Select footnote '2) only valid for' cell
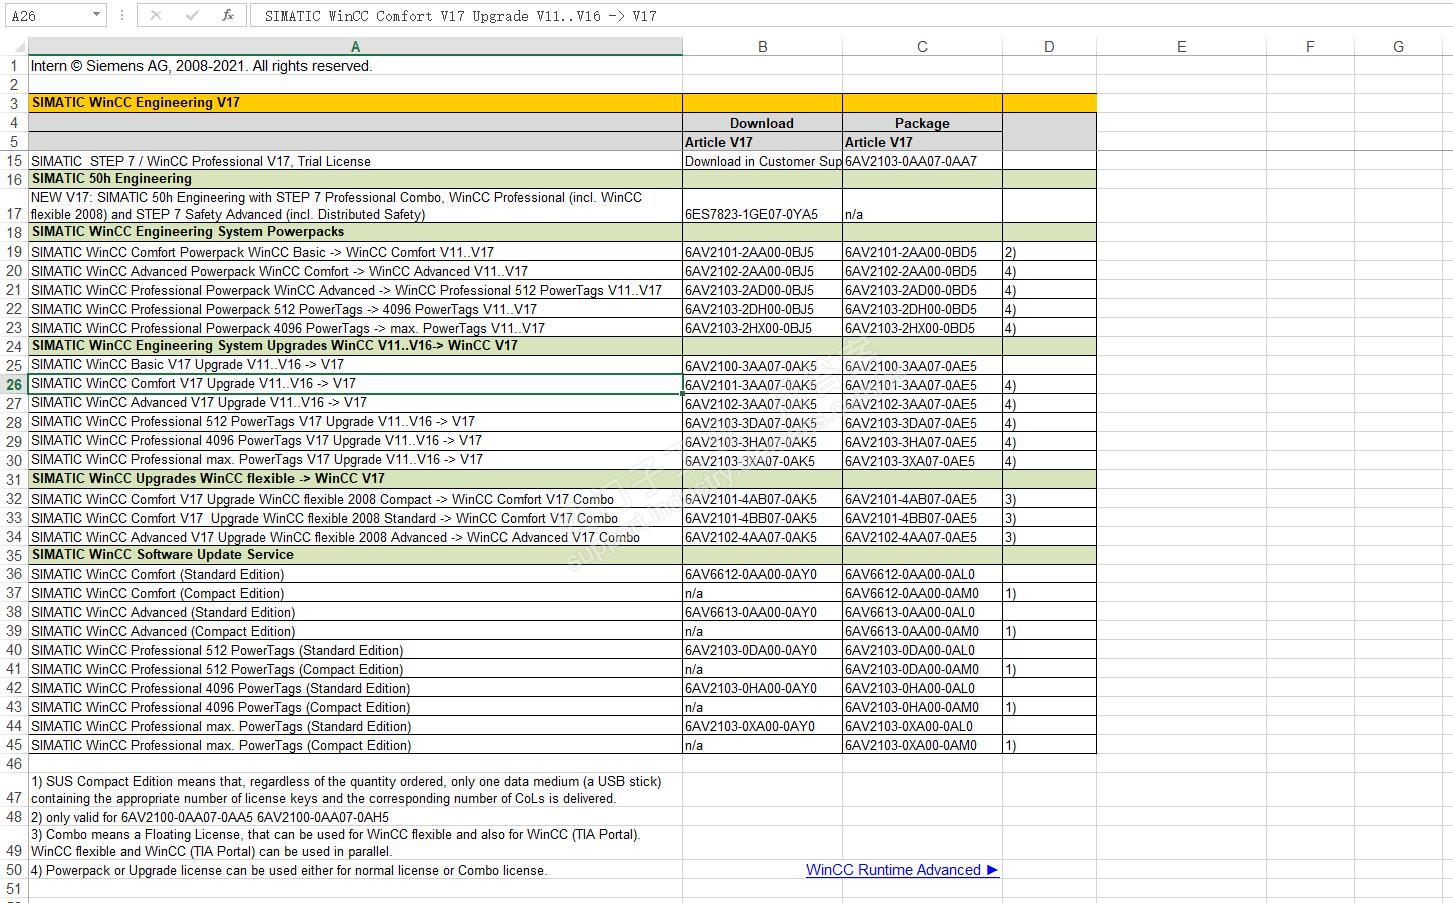This screenshot has width=1453, height=903. pyautogui.click(x=355, y=817)
